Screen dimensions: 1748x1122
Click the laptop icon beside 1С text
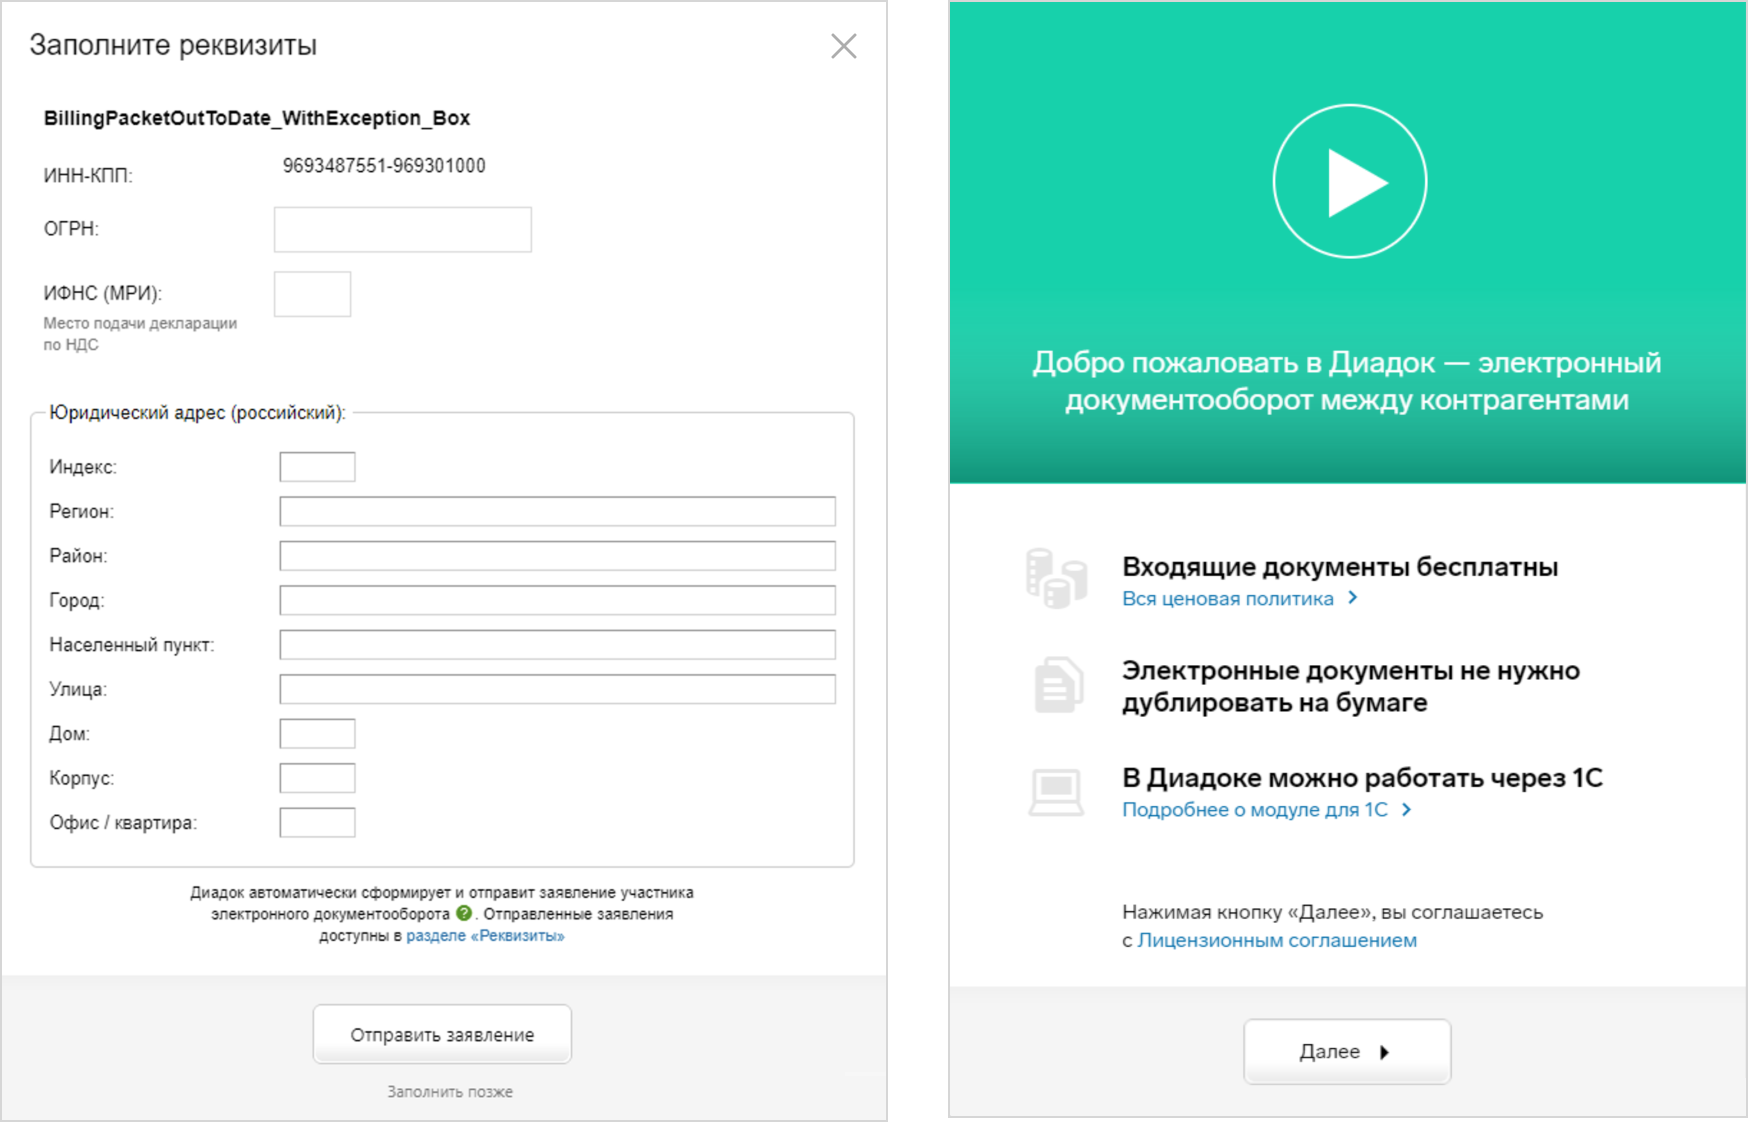pos(1056,792)
